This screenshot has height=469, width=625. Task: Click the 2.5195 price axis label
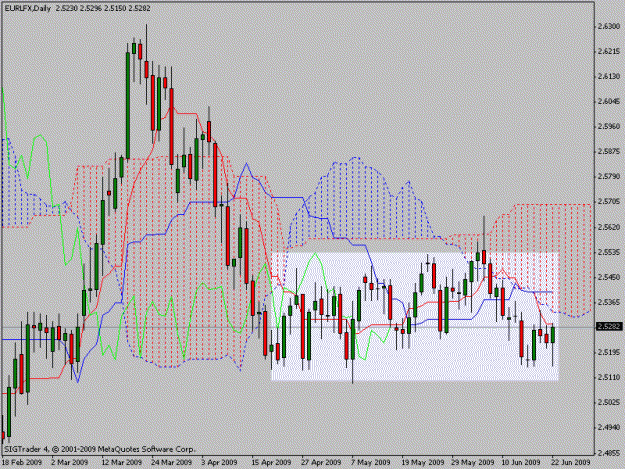[609, 352]
